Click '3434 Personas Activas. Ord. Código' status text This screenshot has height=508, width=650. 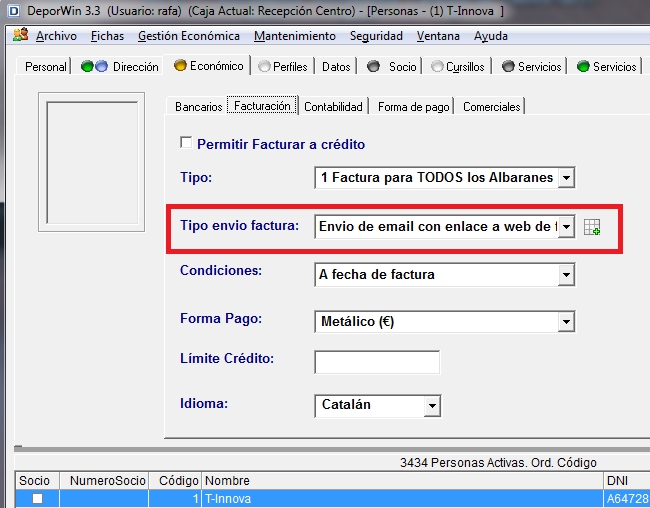[x=498, y=462]
